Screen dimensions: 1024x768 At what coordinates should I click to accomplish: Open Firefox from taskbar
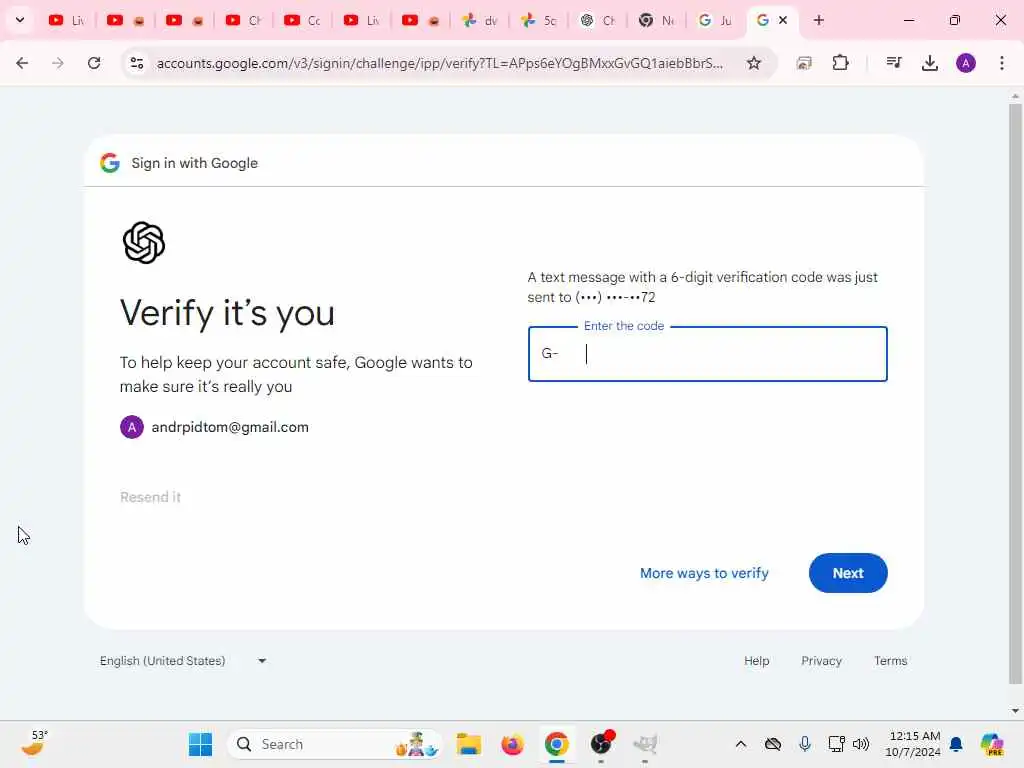tap(513, 744)
